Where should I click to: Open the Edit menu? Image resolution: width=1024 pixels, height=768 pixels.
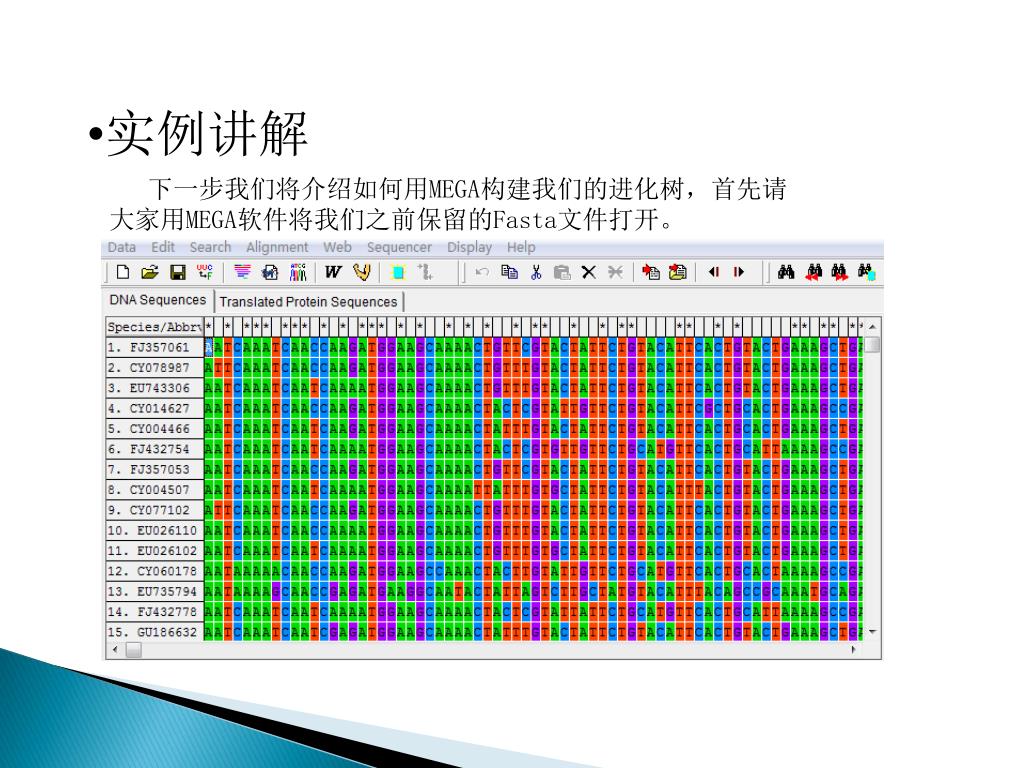(163, 247)
